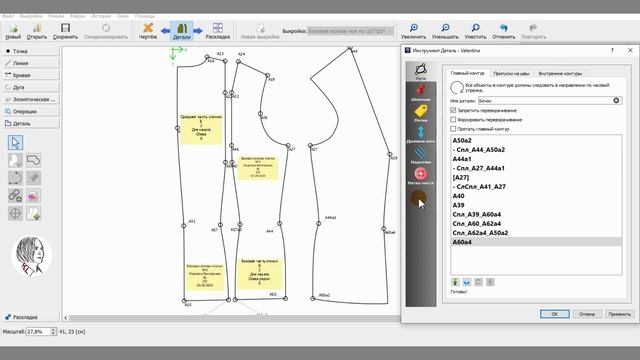This screenshot has width=640, height=360.
Task: Open the Пути section in dialog sidebar
Action: (x=421, y=71)
